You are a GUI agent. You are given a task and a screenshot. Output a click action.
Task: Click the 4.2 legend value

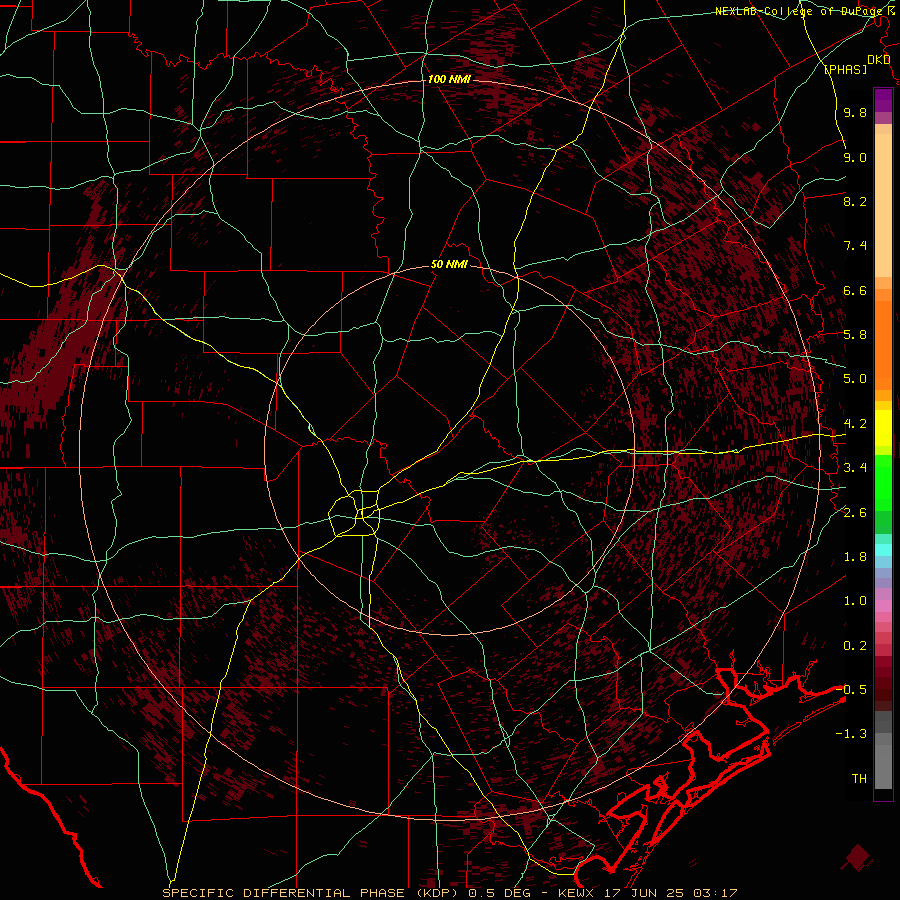coord(855,424)
